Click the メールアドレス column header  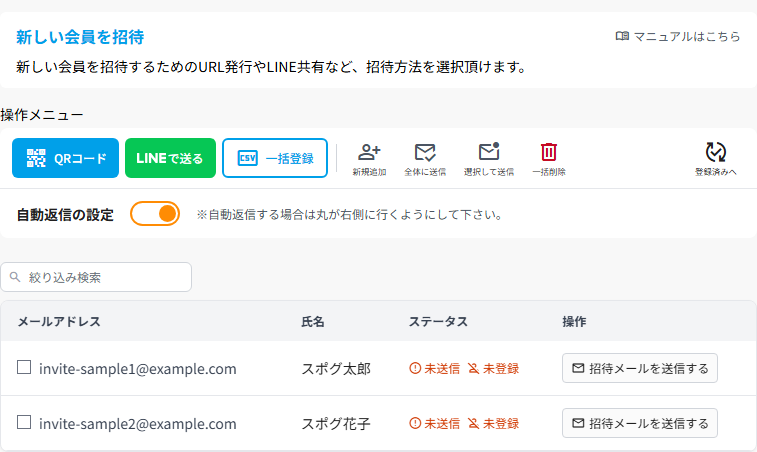pos(59,322)
